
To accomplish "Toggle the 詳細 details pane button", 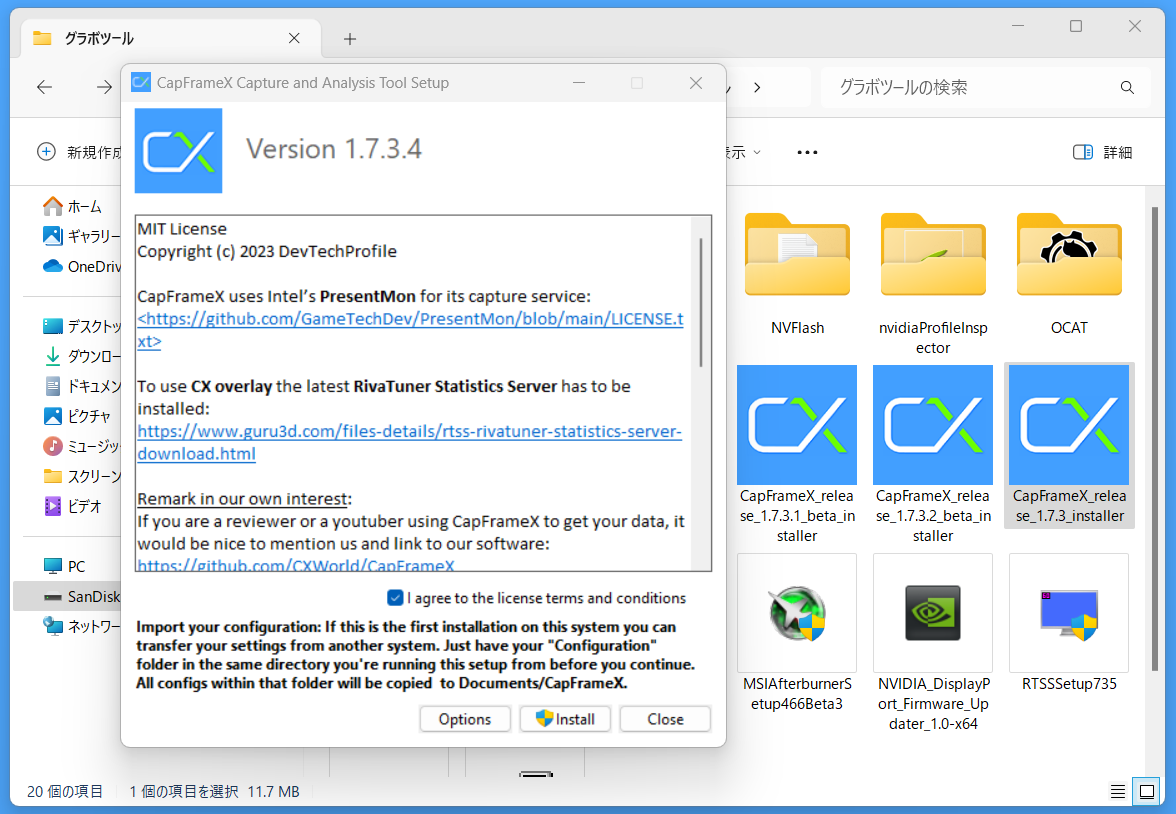I will [x=1102, y=152].
